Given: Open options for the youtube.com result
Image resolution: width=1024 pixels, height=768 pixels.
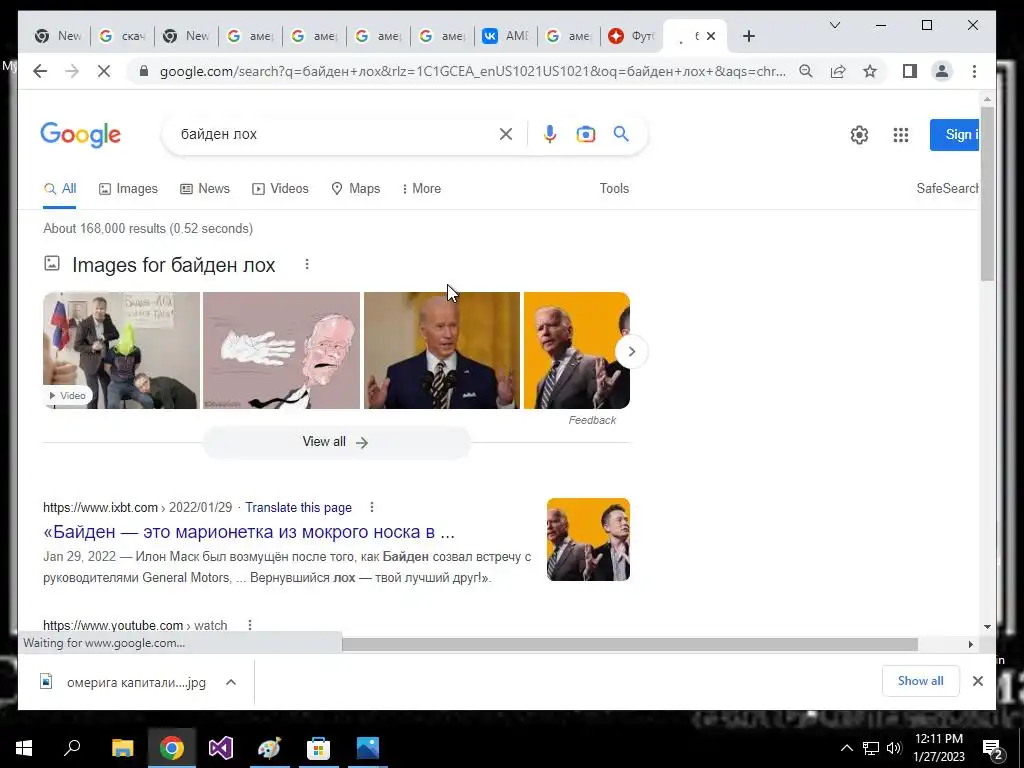Looking at the screenshot, I should [249, 625].
